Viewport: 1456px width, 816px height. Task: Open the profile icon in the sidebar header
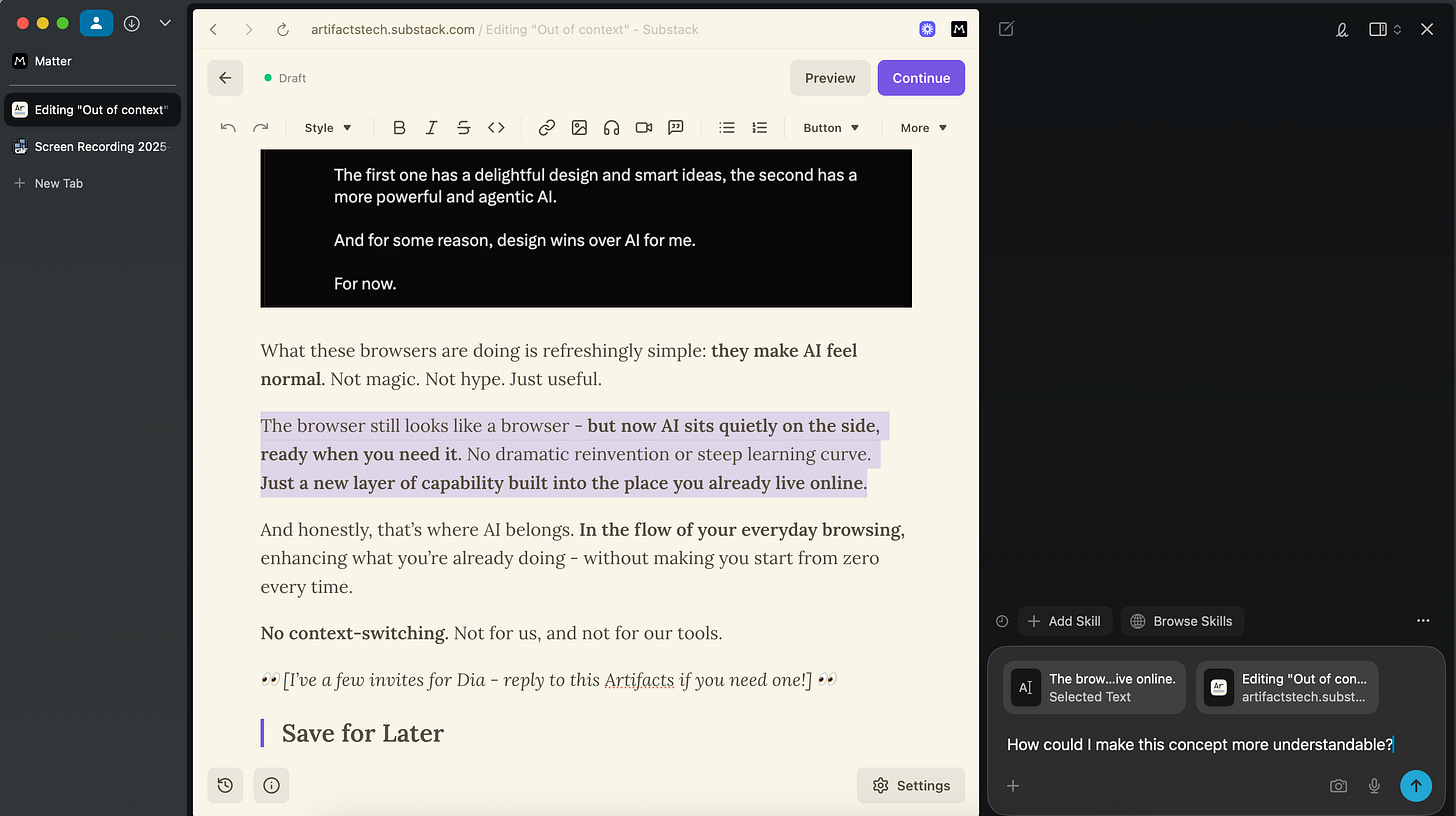coord(96,23)
